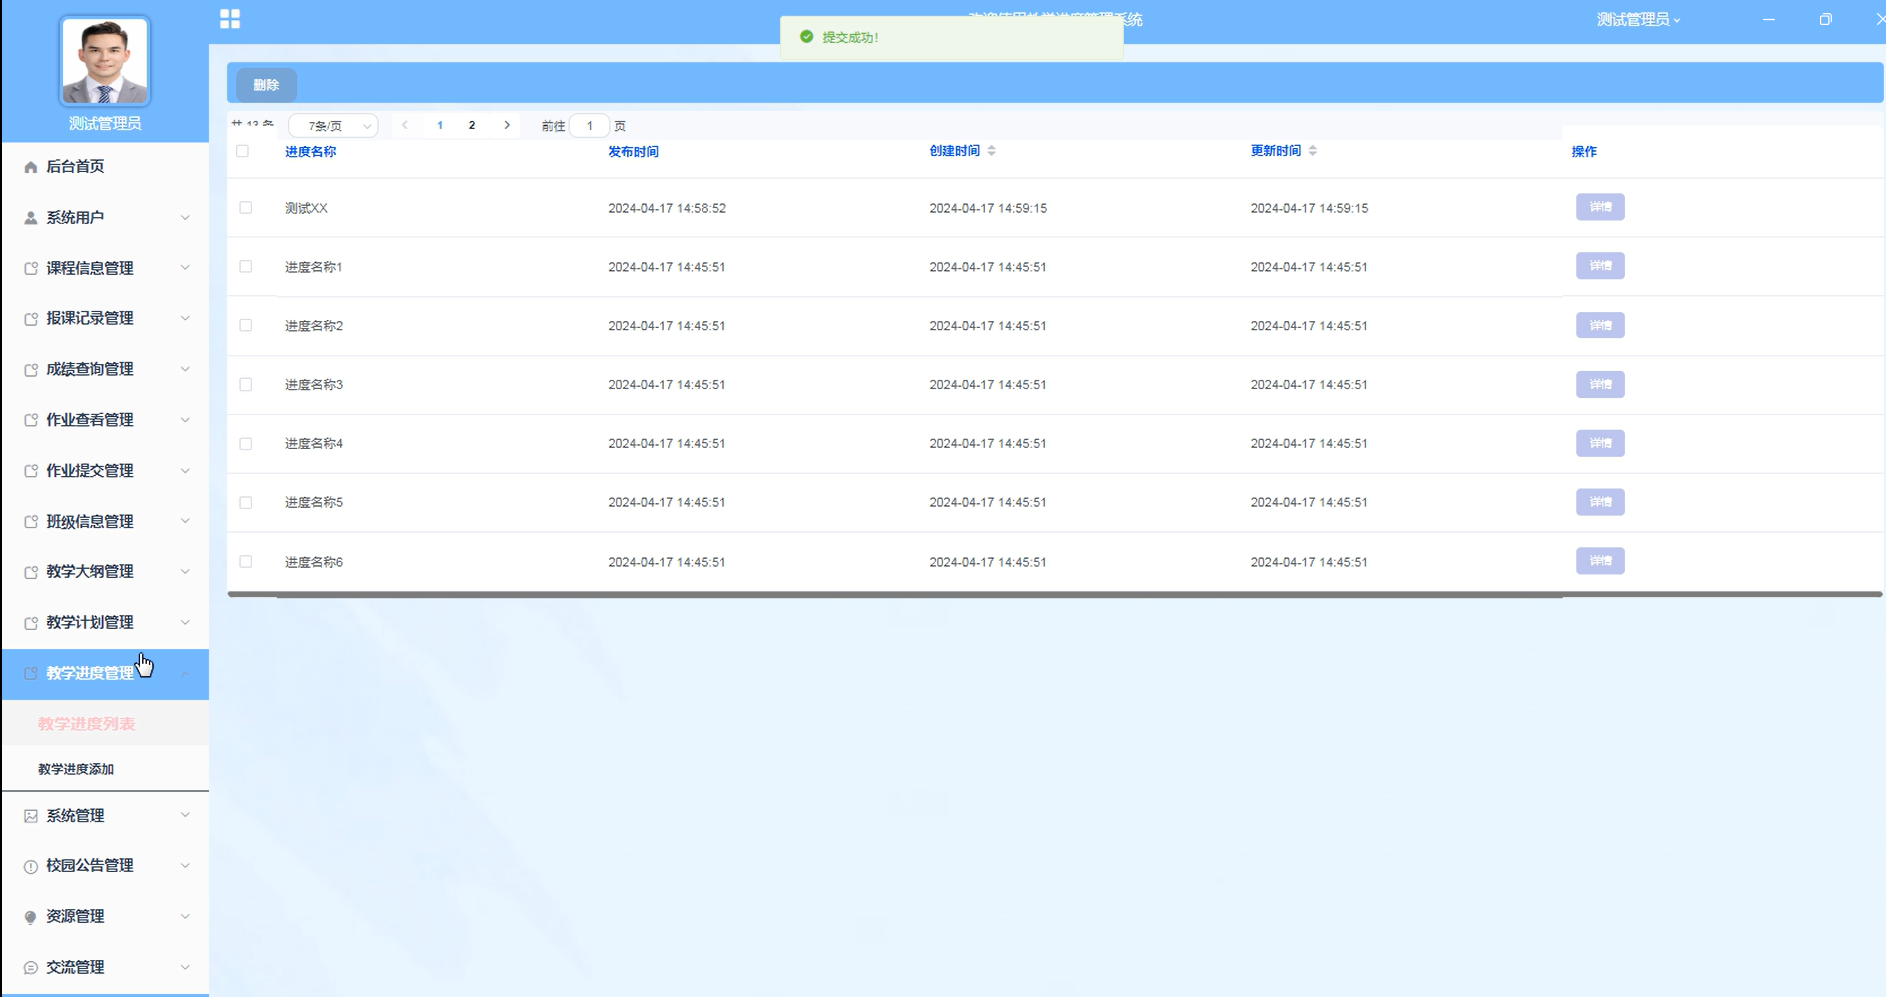The image size is (1886, 997).
Task: Click the 进度名称4 name cell
Action: [314, 444]
